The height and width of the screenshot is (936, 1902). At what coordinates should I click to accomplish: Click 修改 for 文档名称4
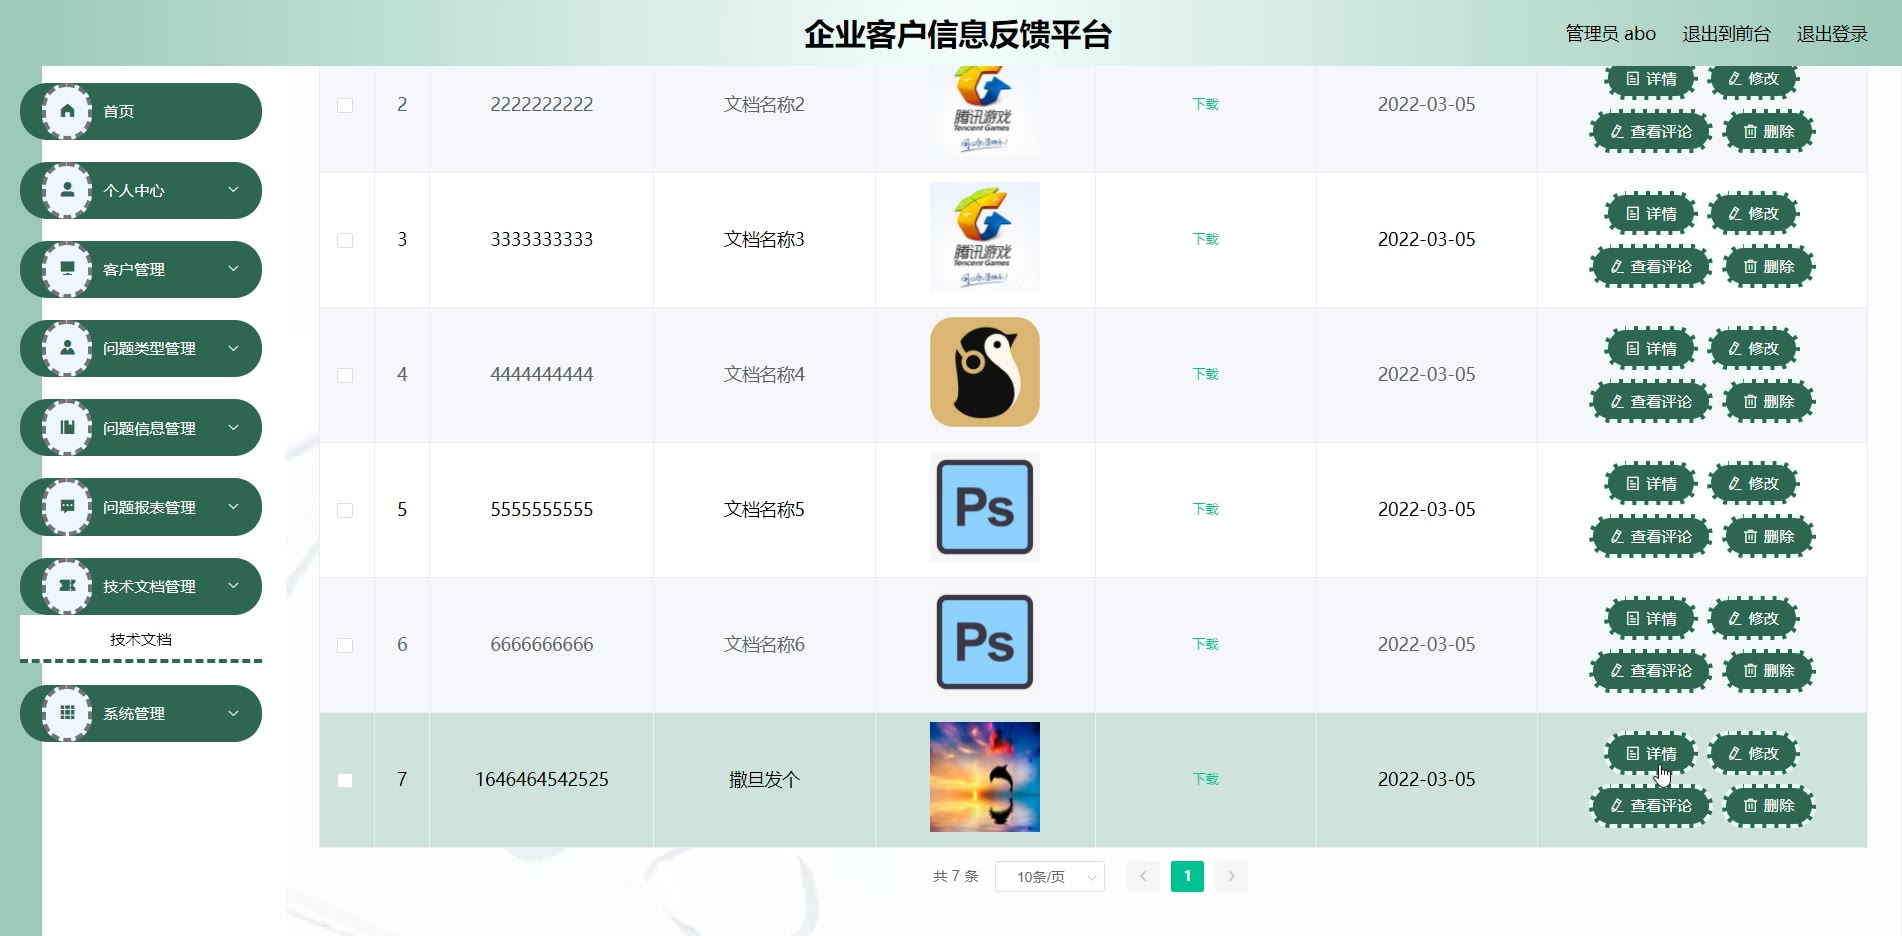[x=1754, y=349]
